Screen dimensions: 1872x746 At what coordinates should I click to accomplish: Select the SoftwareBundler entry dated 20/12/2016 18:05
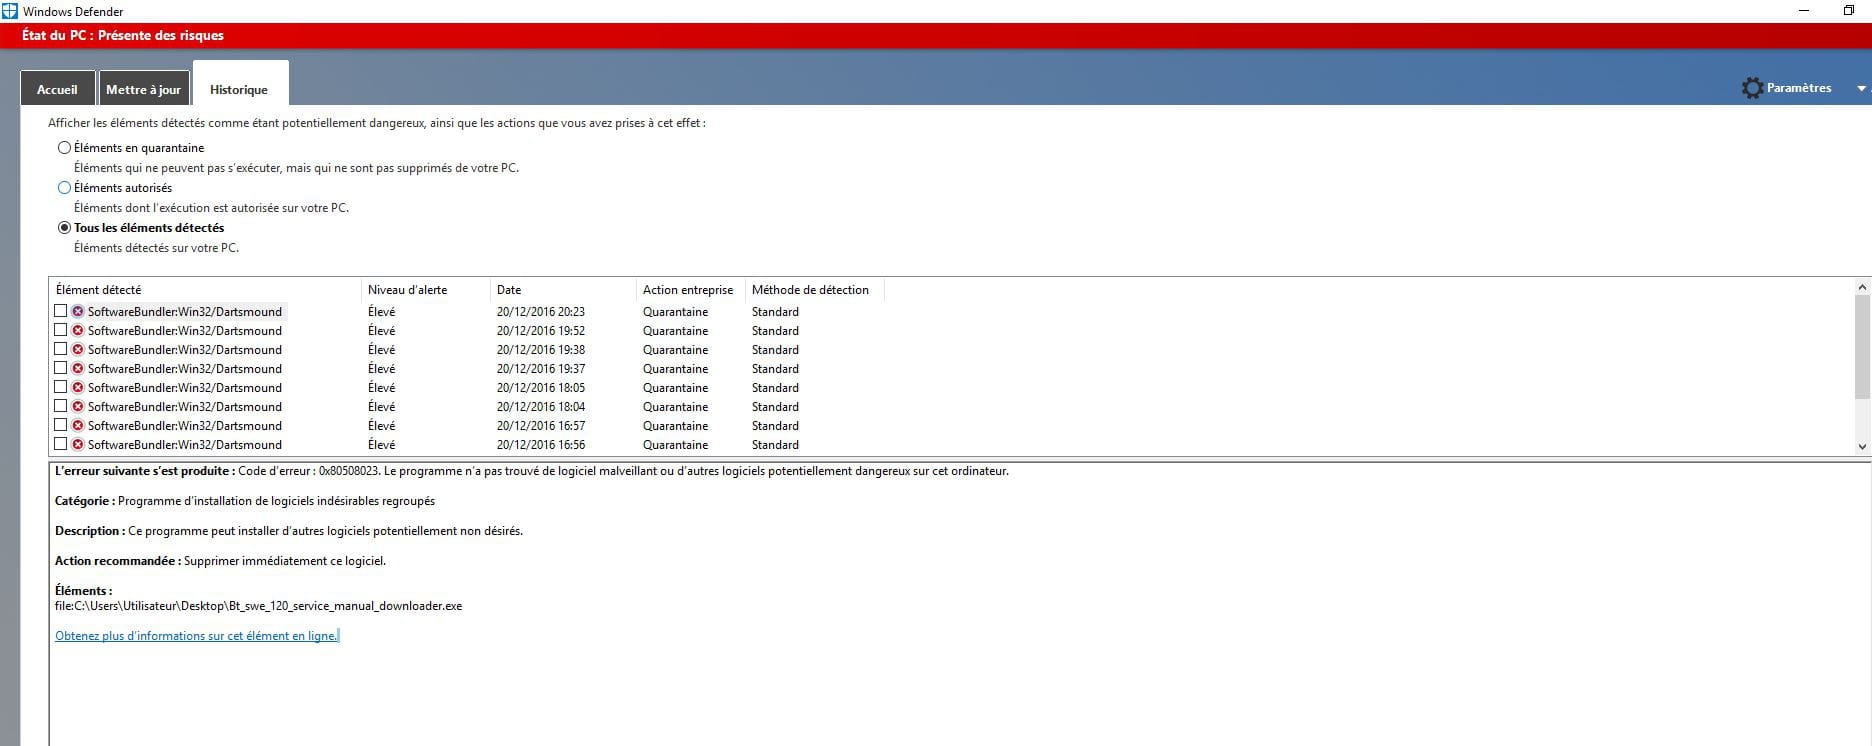[185, 388]
